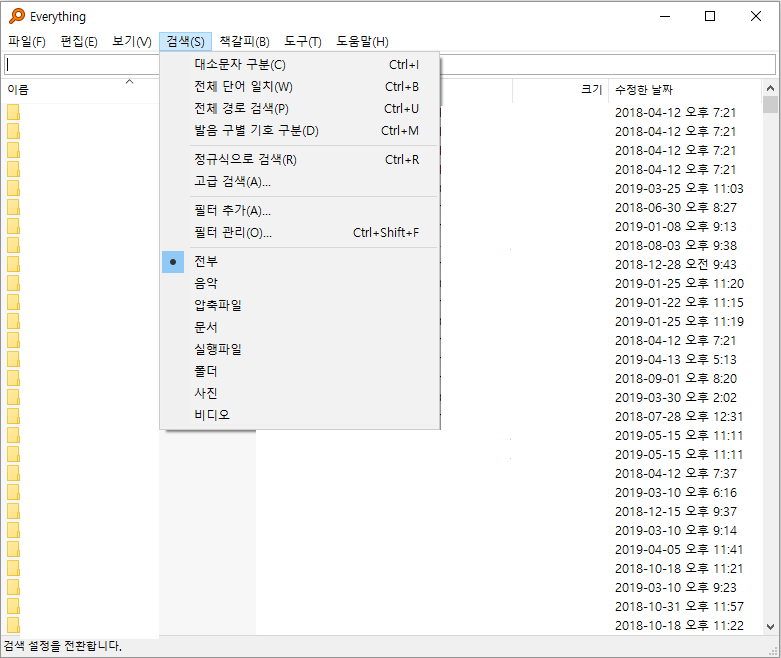Toggle 발음 구별 기호 구분(D) option
The width and height of the screenshot is (781, 658).
tap(300, 131)
